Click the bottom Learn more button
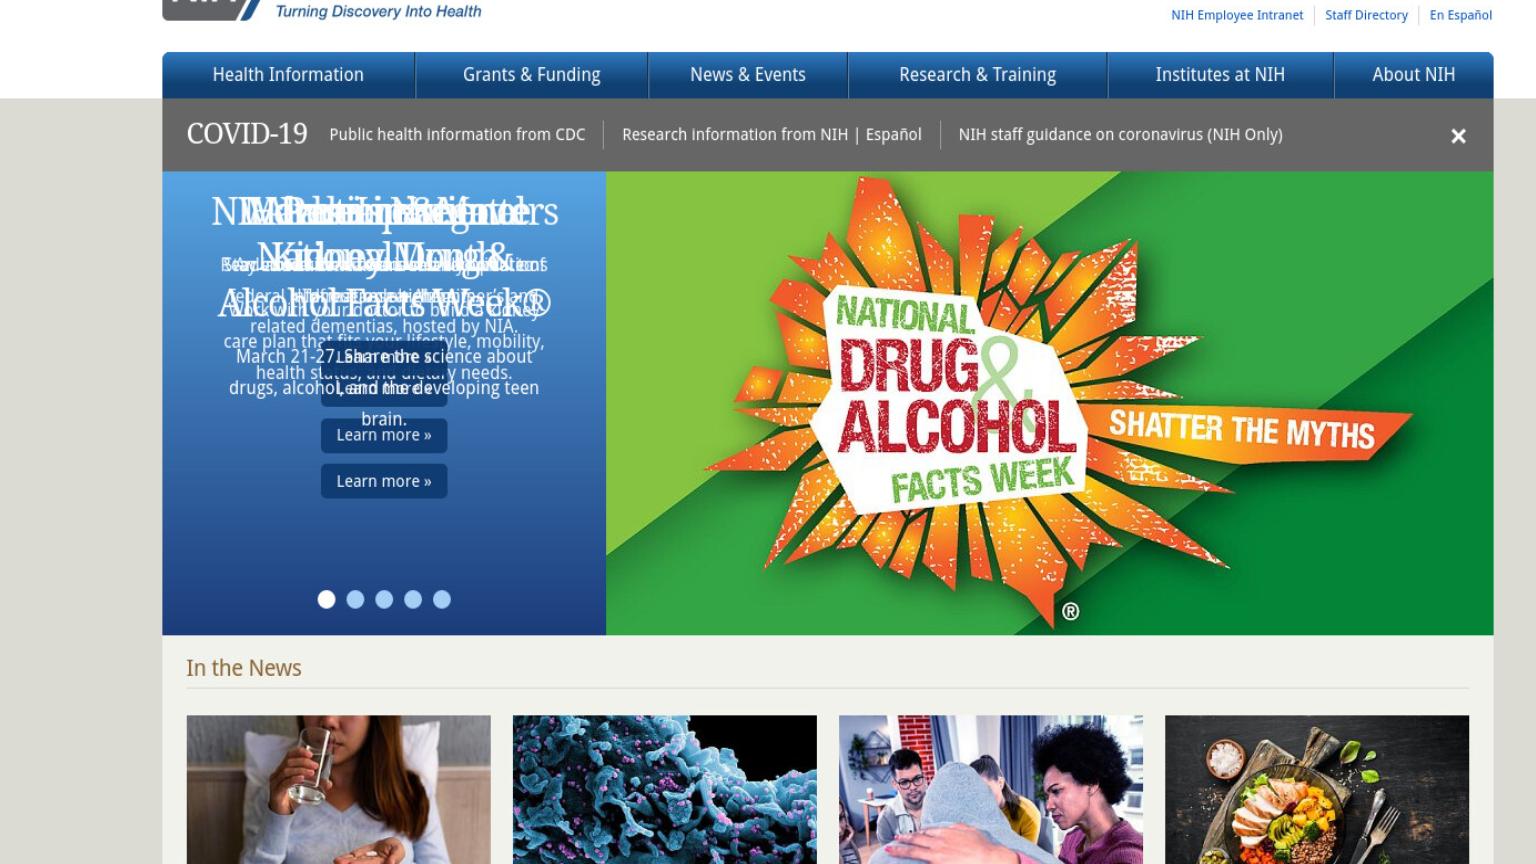The width and height of the screenshot is (1536, 864). [384, 481]
